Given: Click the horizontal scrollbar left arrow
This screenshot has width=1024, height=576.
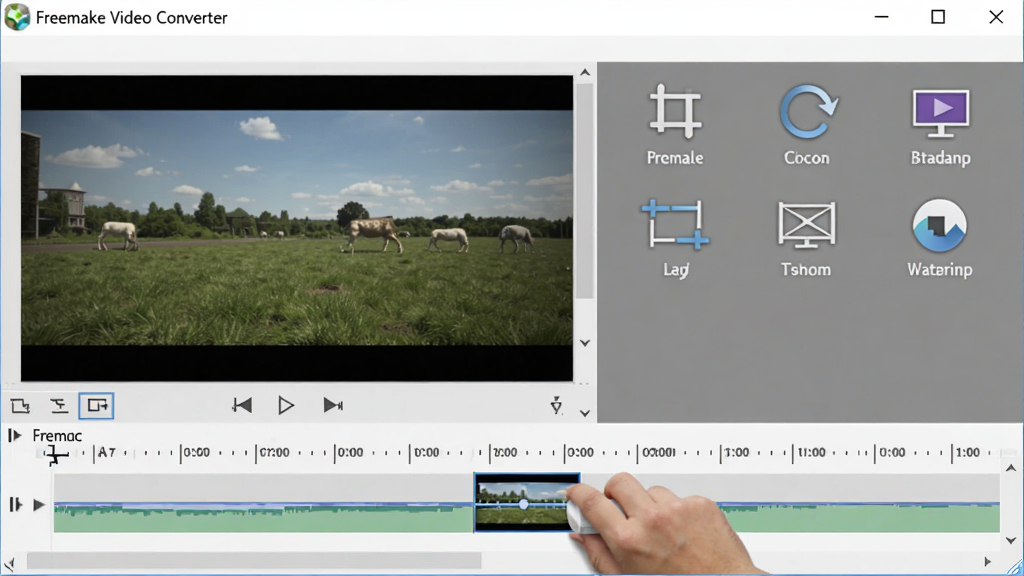Looking at the screenshot, I should click(x=9, y=563).
